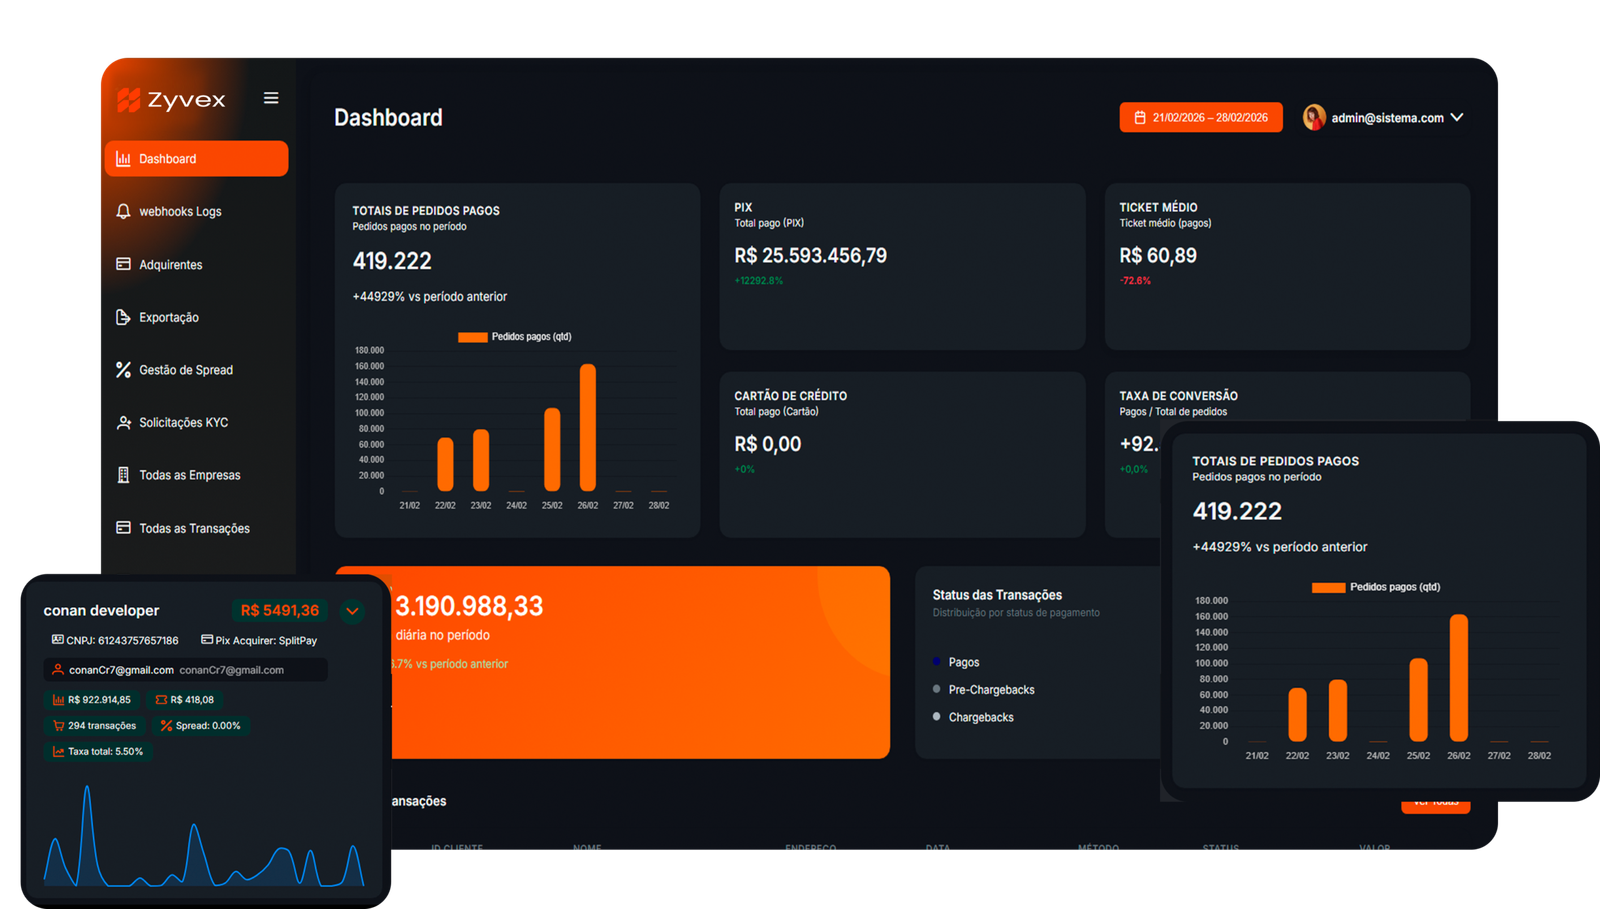This screenshot has width=1600, height=909.
Task: Click the webhooks Logs bell icon
Action: 123,211
